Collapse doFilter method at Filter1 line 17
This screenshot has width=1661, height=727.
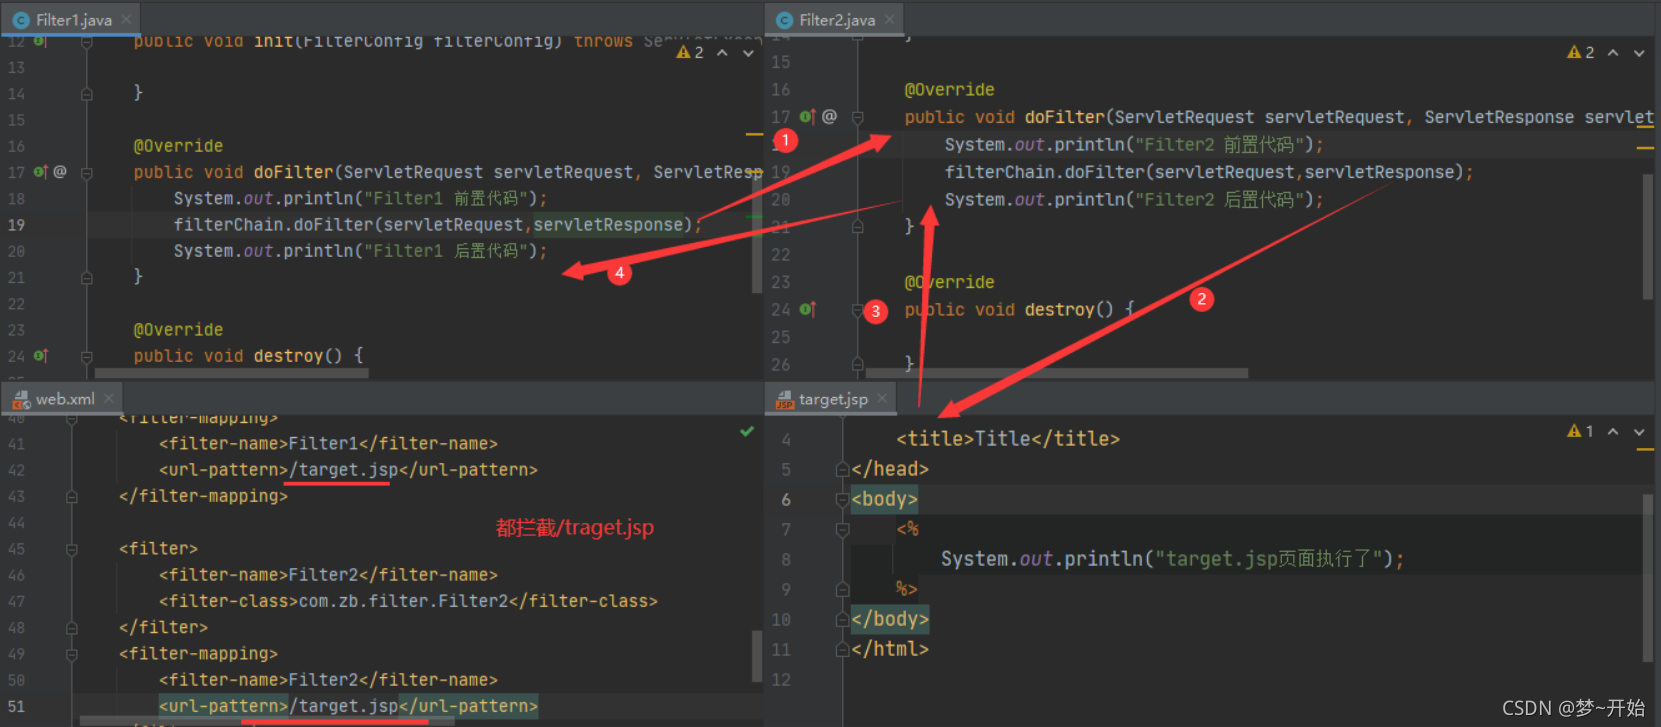click(87, 173)
